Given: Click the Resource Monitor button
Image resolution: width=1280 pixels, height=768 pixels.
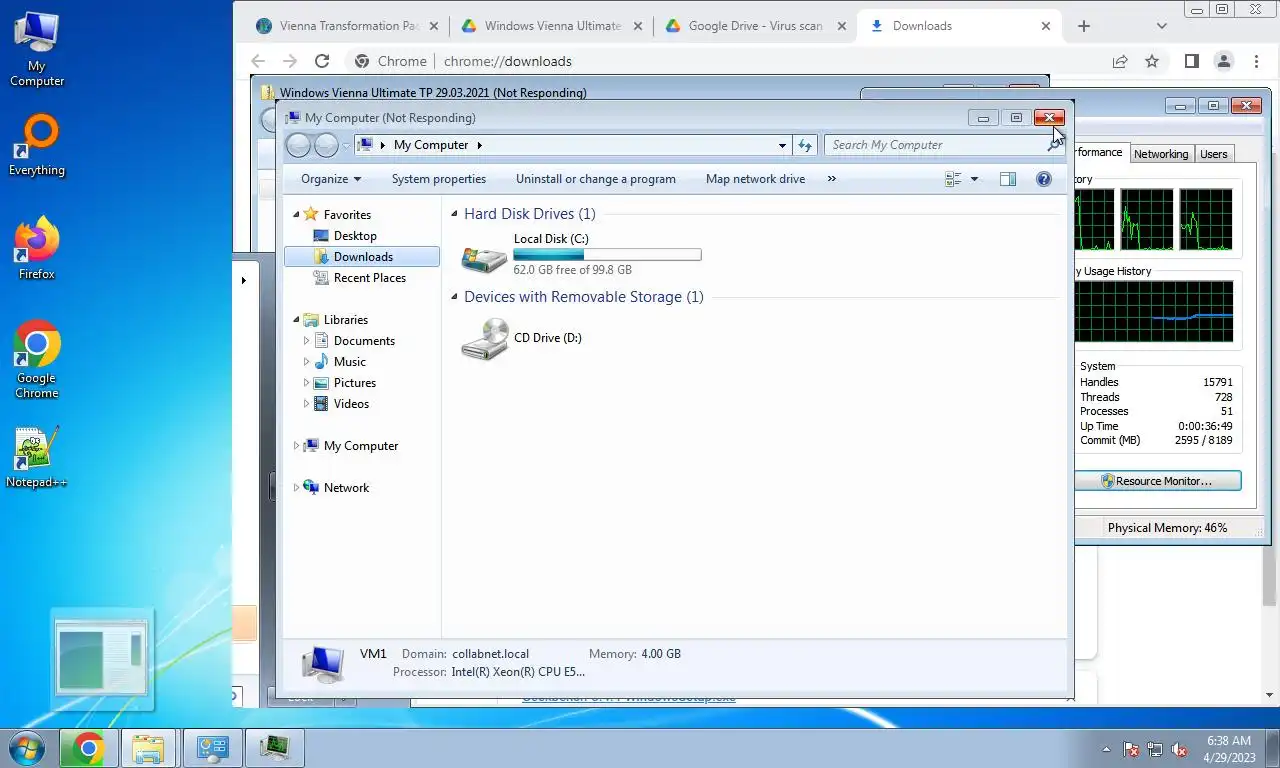Looking at the screenshot, I should [x=1157, y=481].
